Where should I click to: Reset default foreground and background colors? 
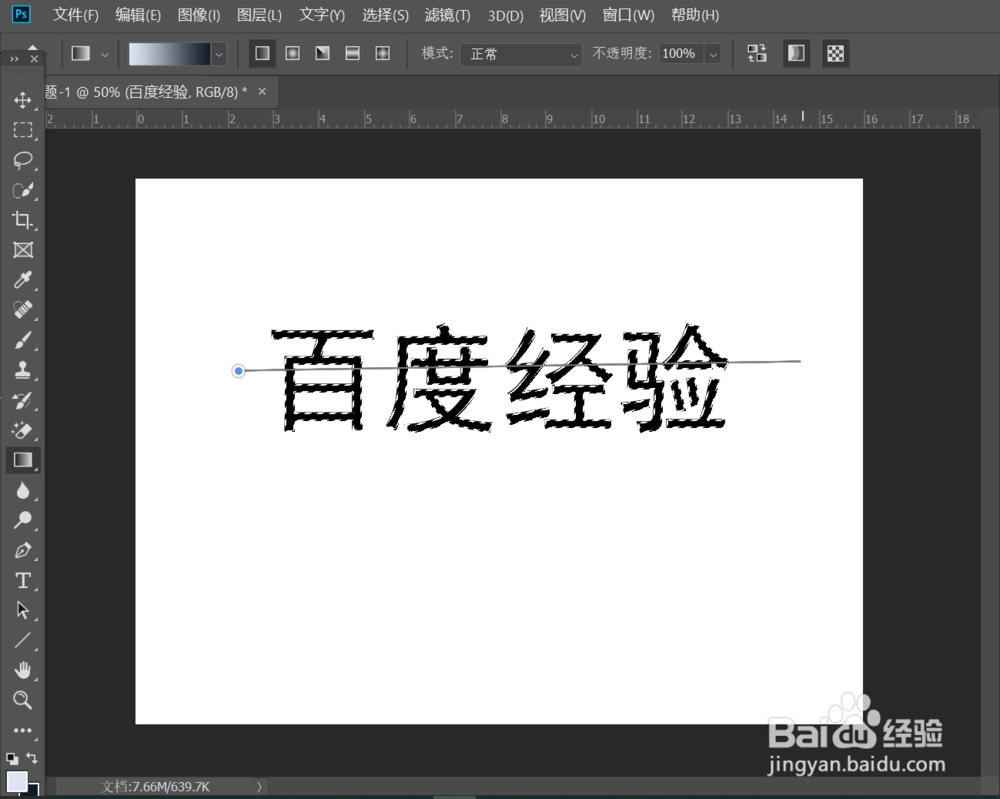pos(11,758)
